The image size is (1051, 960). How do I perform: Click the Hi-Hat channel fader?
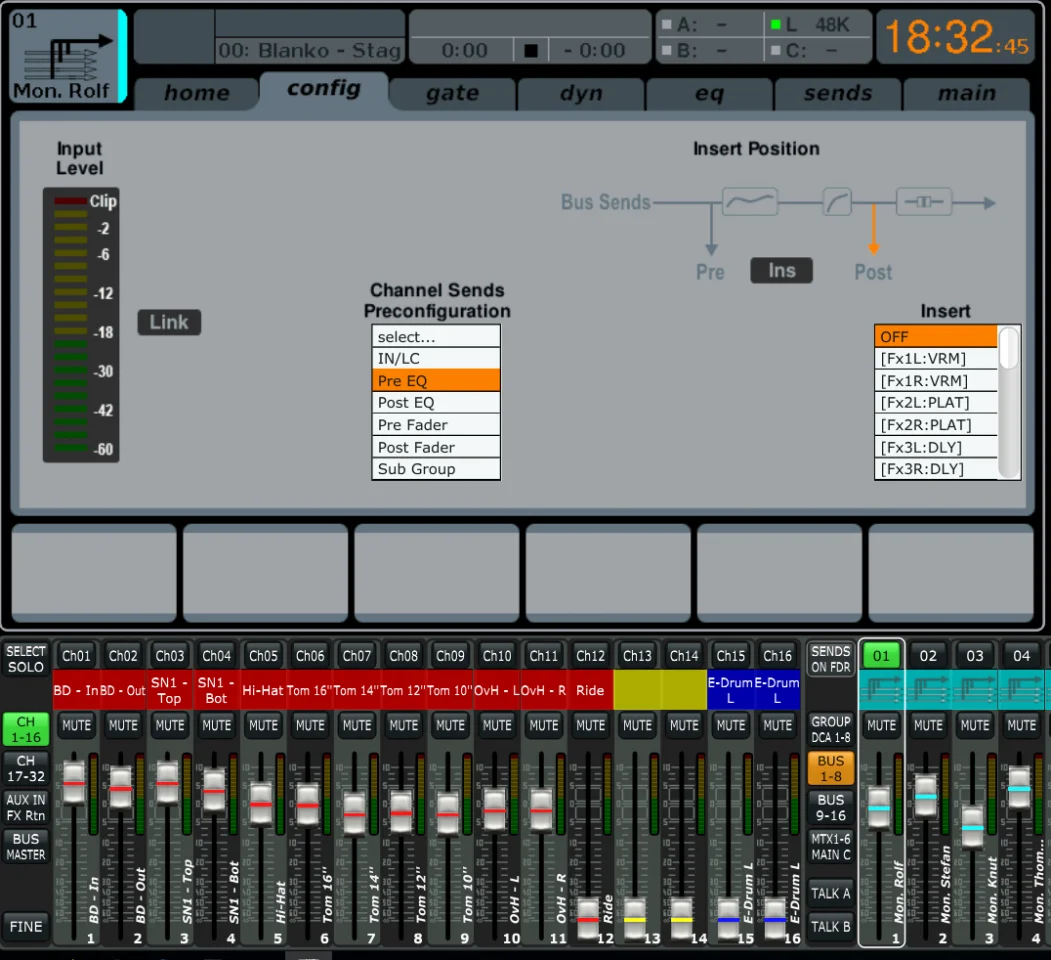[261, 802]
